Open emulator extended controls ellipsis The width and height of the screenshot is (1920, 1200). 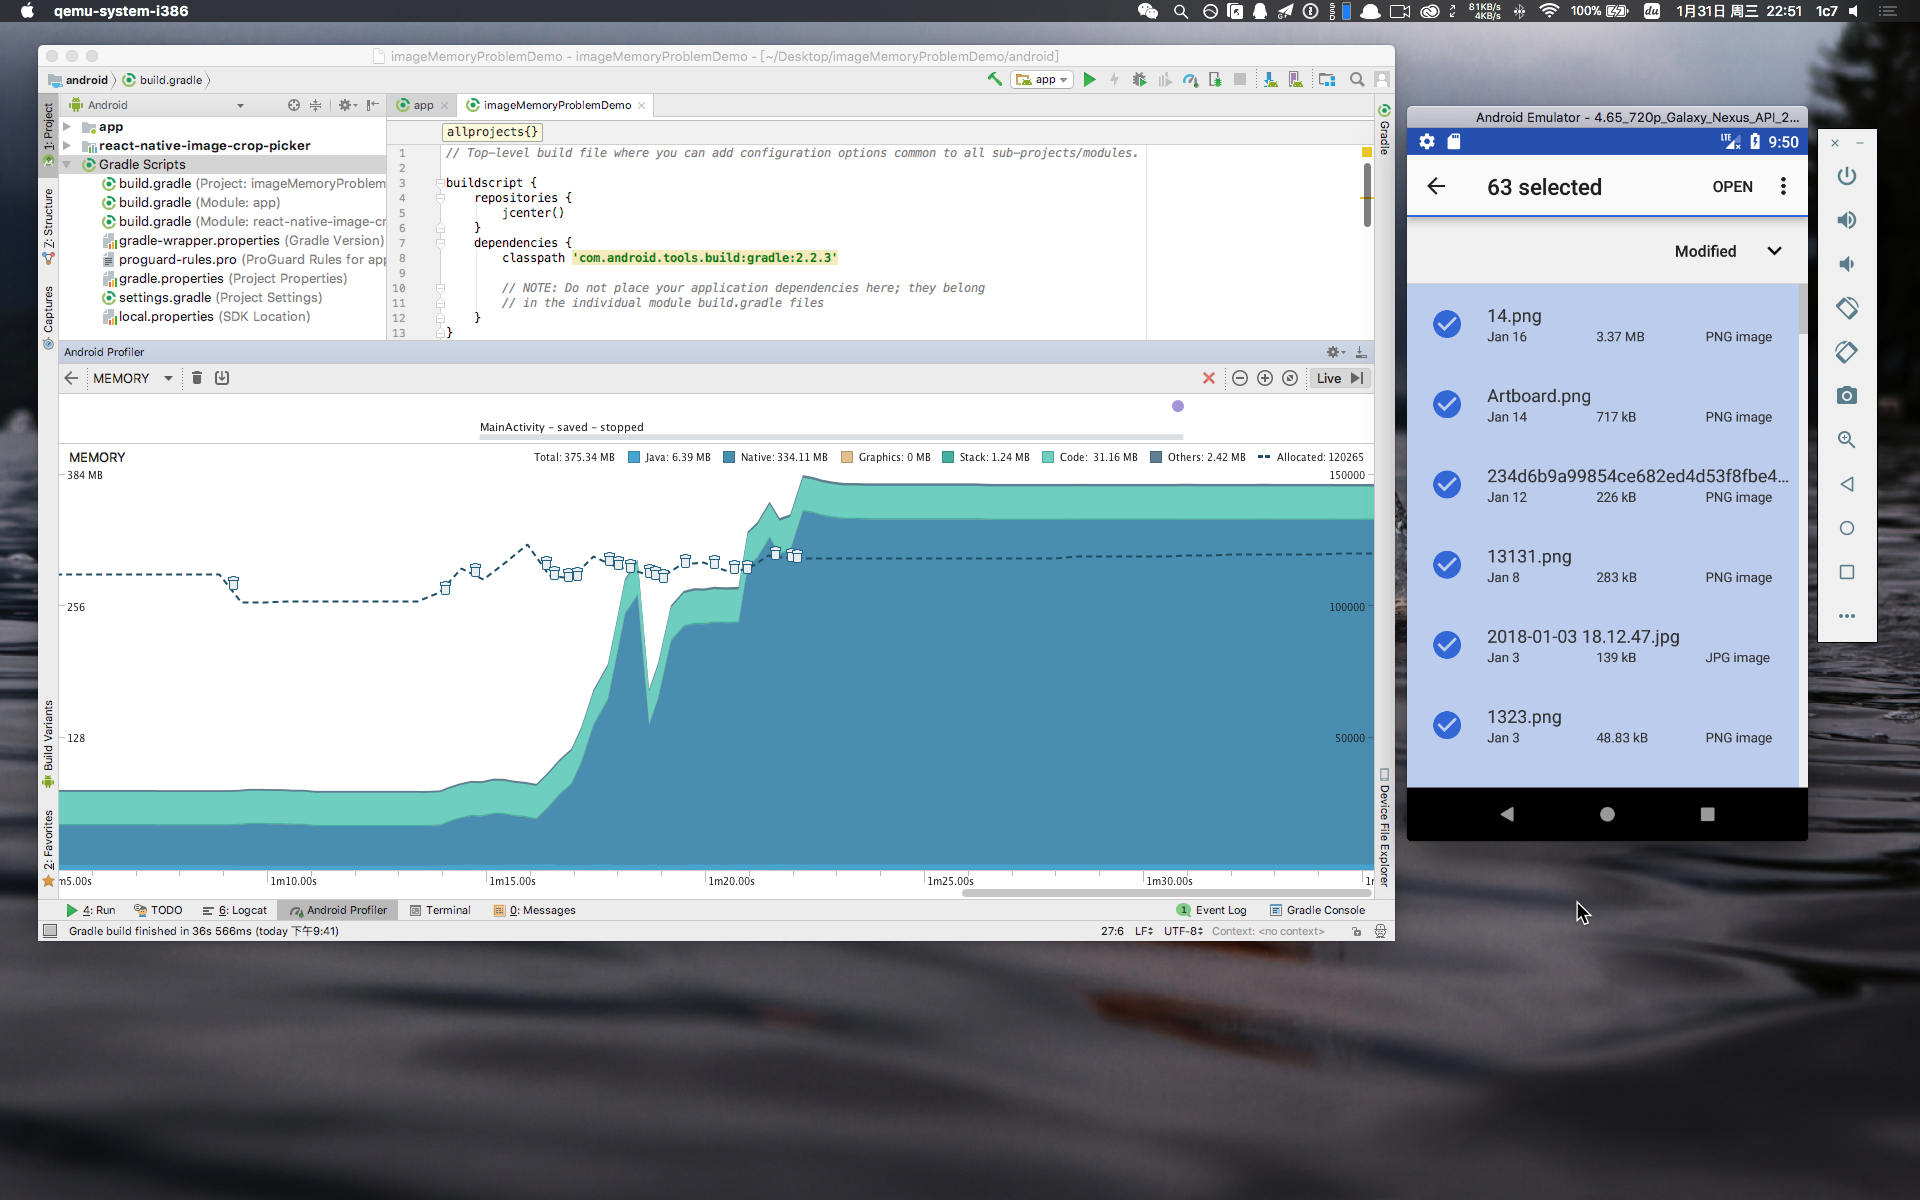[x=1847, y=616]
